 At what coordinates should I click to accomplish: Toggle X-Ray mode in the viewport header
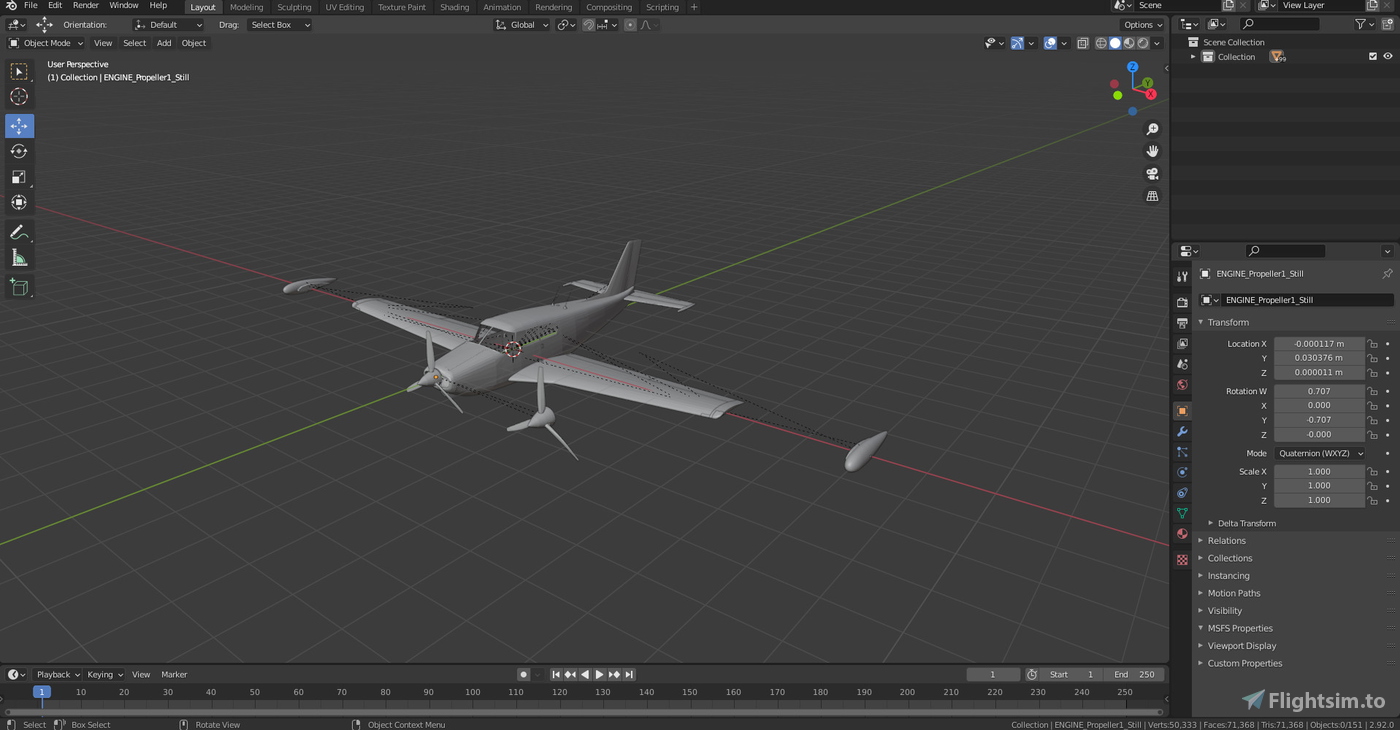click(1082, 43)
